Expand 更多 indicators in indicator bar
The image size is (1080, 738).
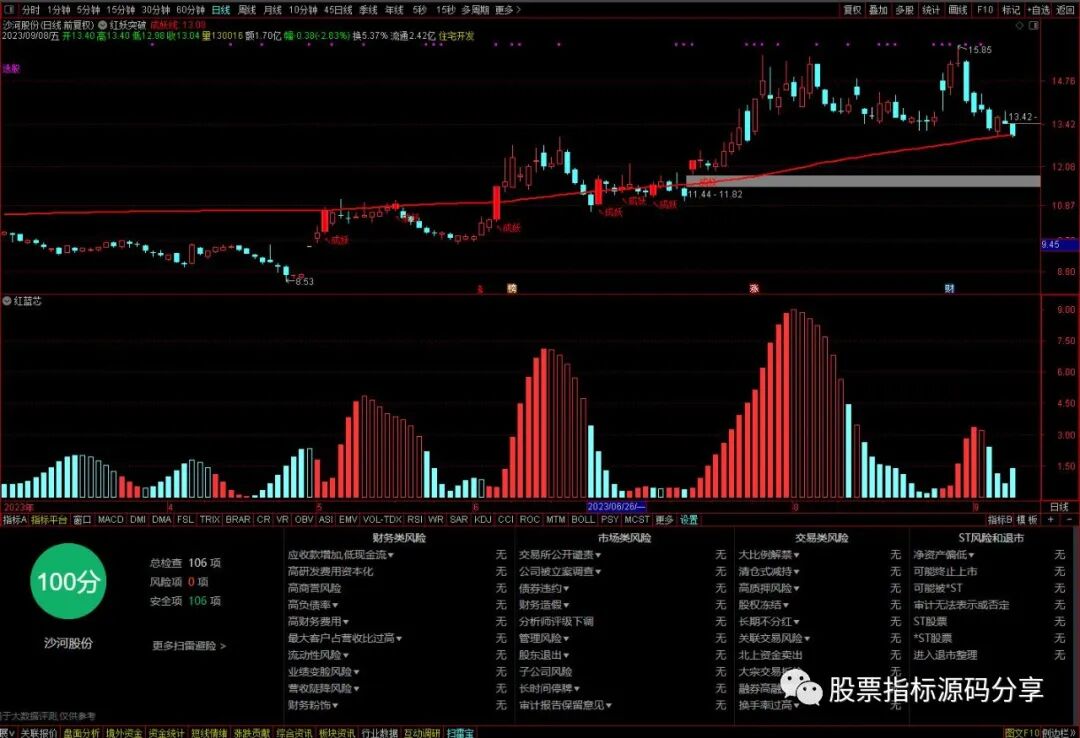(665, 520)
